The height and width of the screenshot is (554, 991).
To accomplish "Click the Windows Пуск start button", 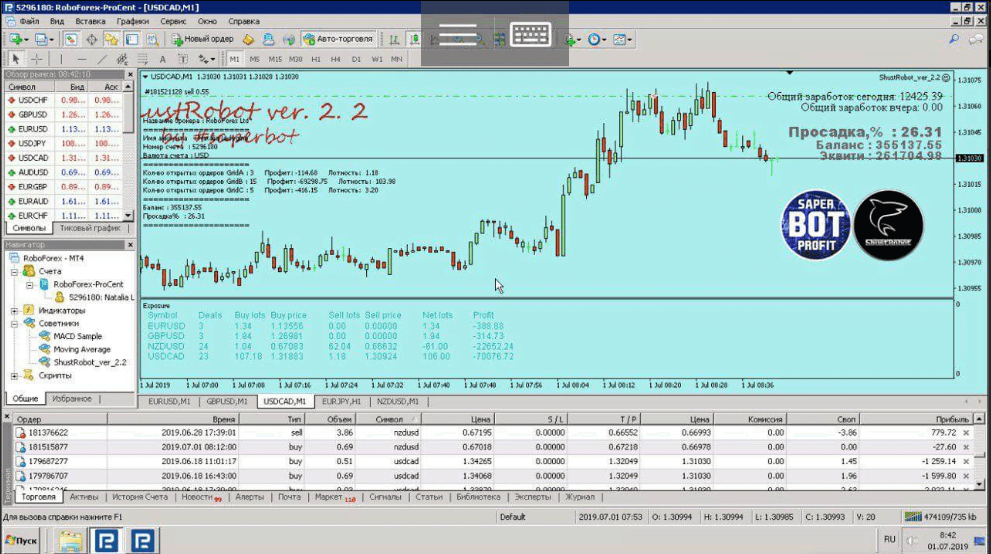I will [22, 541].
